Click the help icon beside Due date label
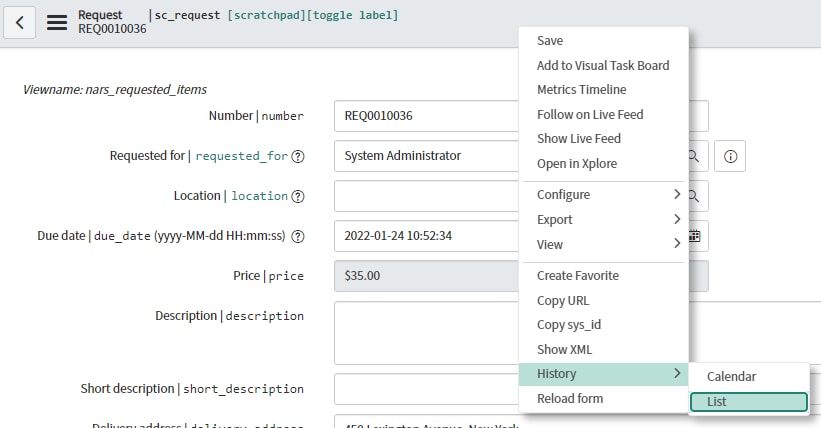 click(298, 237)
